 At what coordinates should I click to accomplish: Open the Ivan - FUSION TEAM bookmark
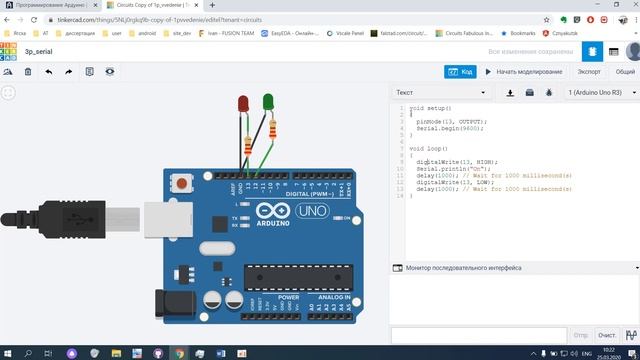(x=226, y=33)
